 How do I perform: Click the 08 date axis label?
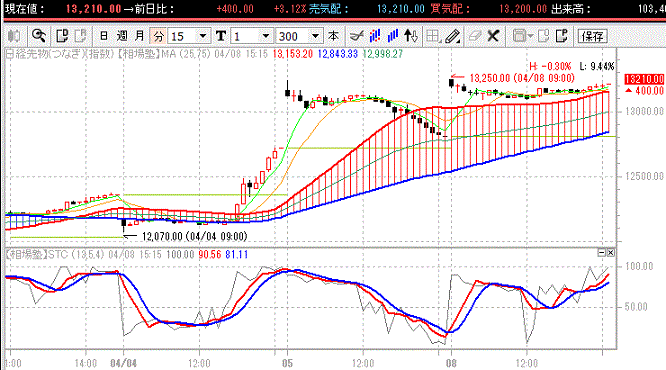tap(451, 363)
